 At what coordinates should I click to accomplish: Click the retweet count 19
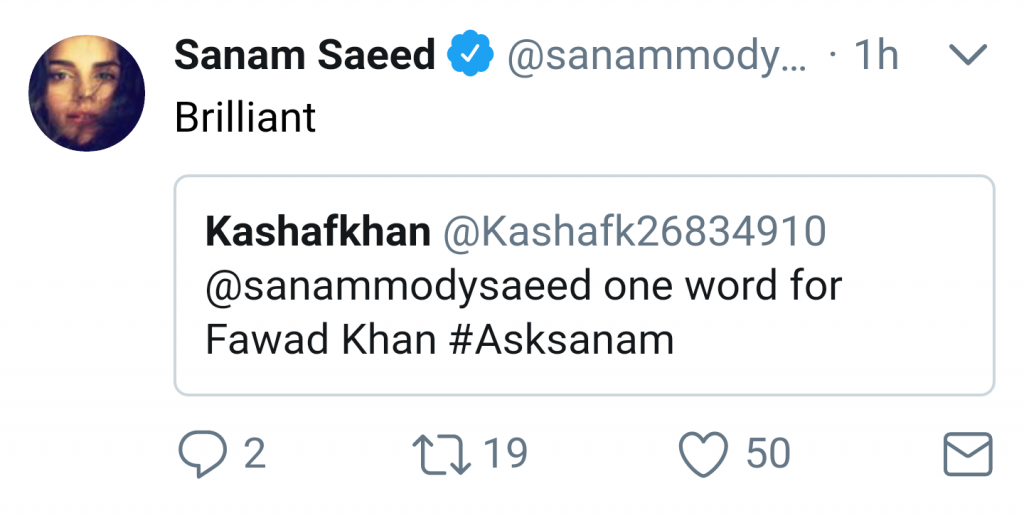pos(505,454)
